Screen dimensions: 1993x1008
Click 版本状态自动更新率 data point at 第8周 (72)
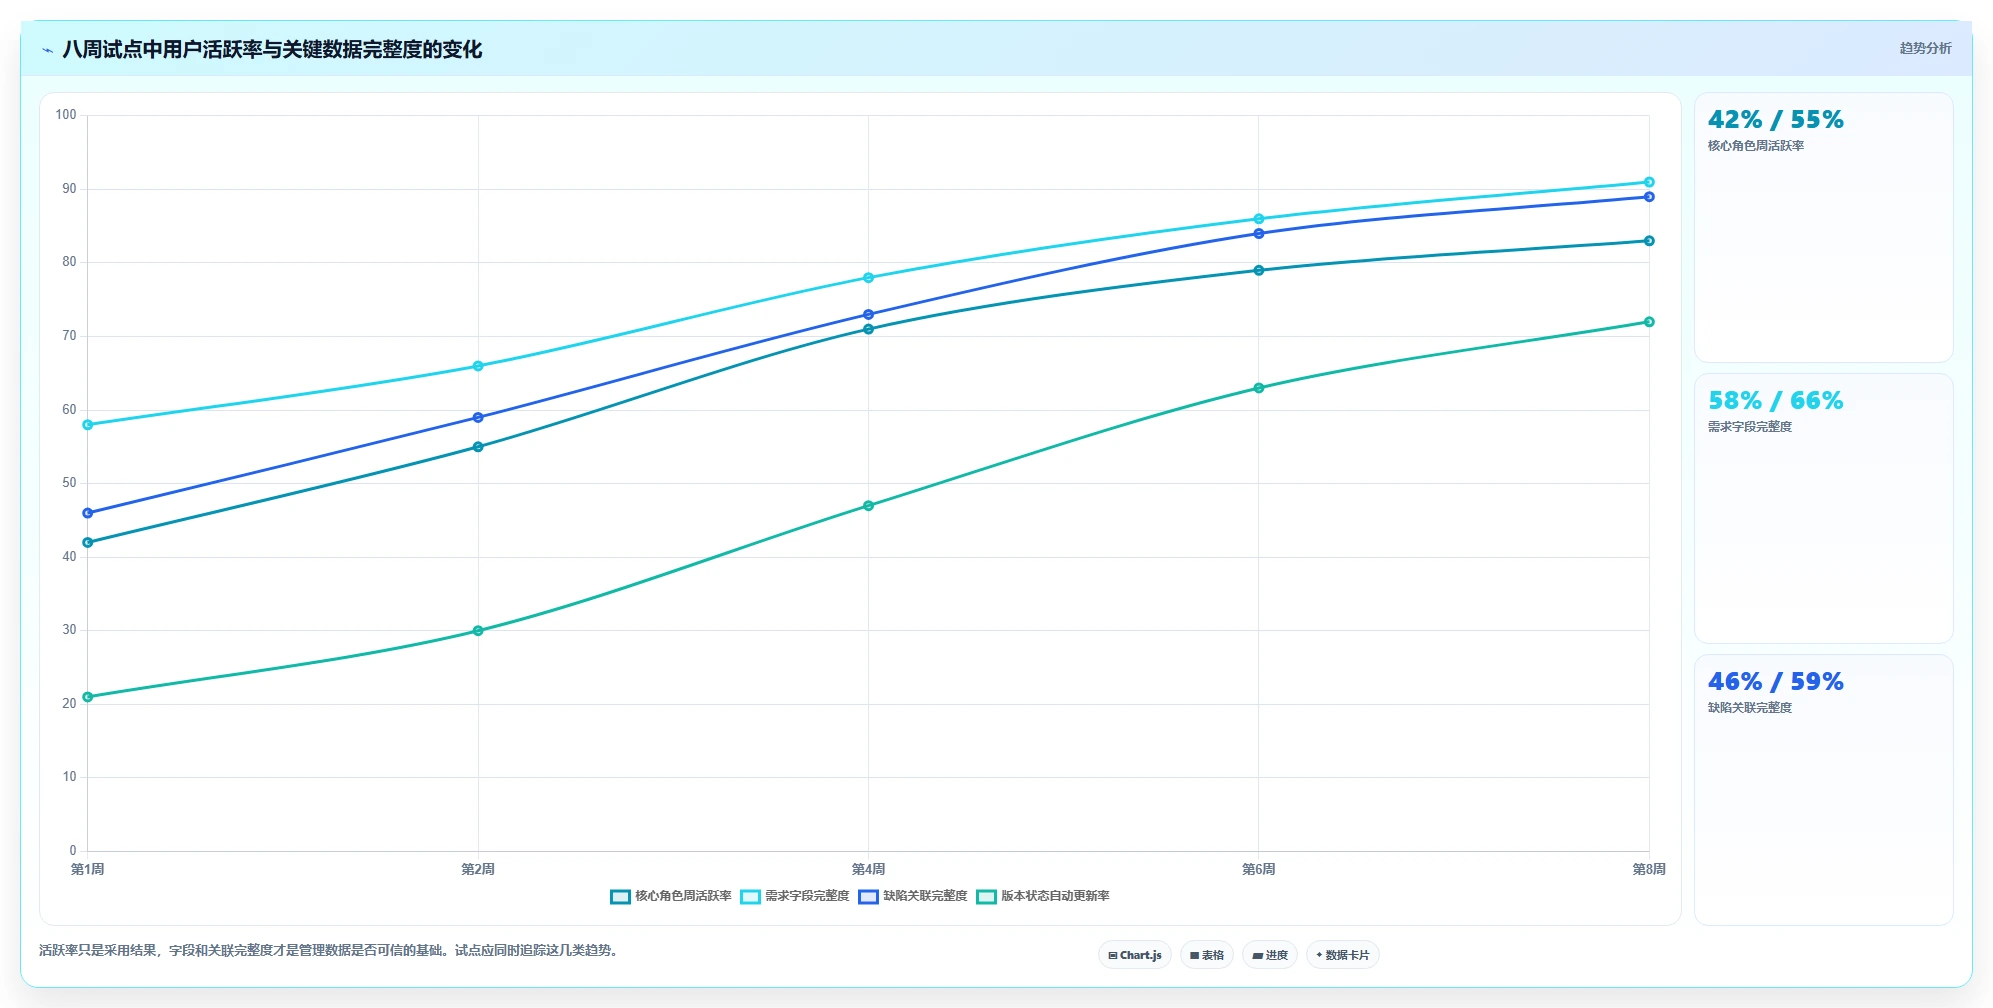(1649, 322)
